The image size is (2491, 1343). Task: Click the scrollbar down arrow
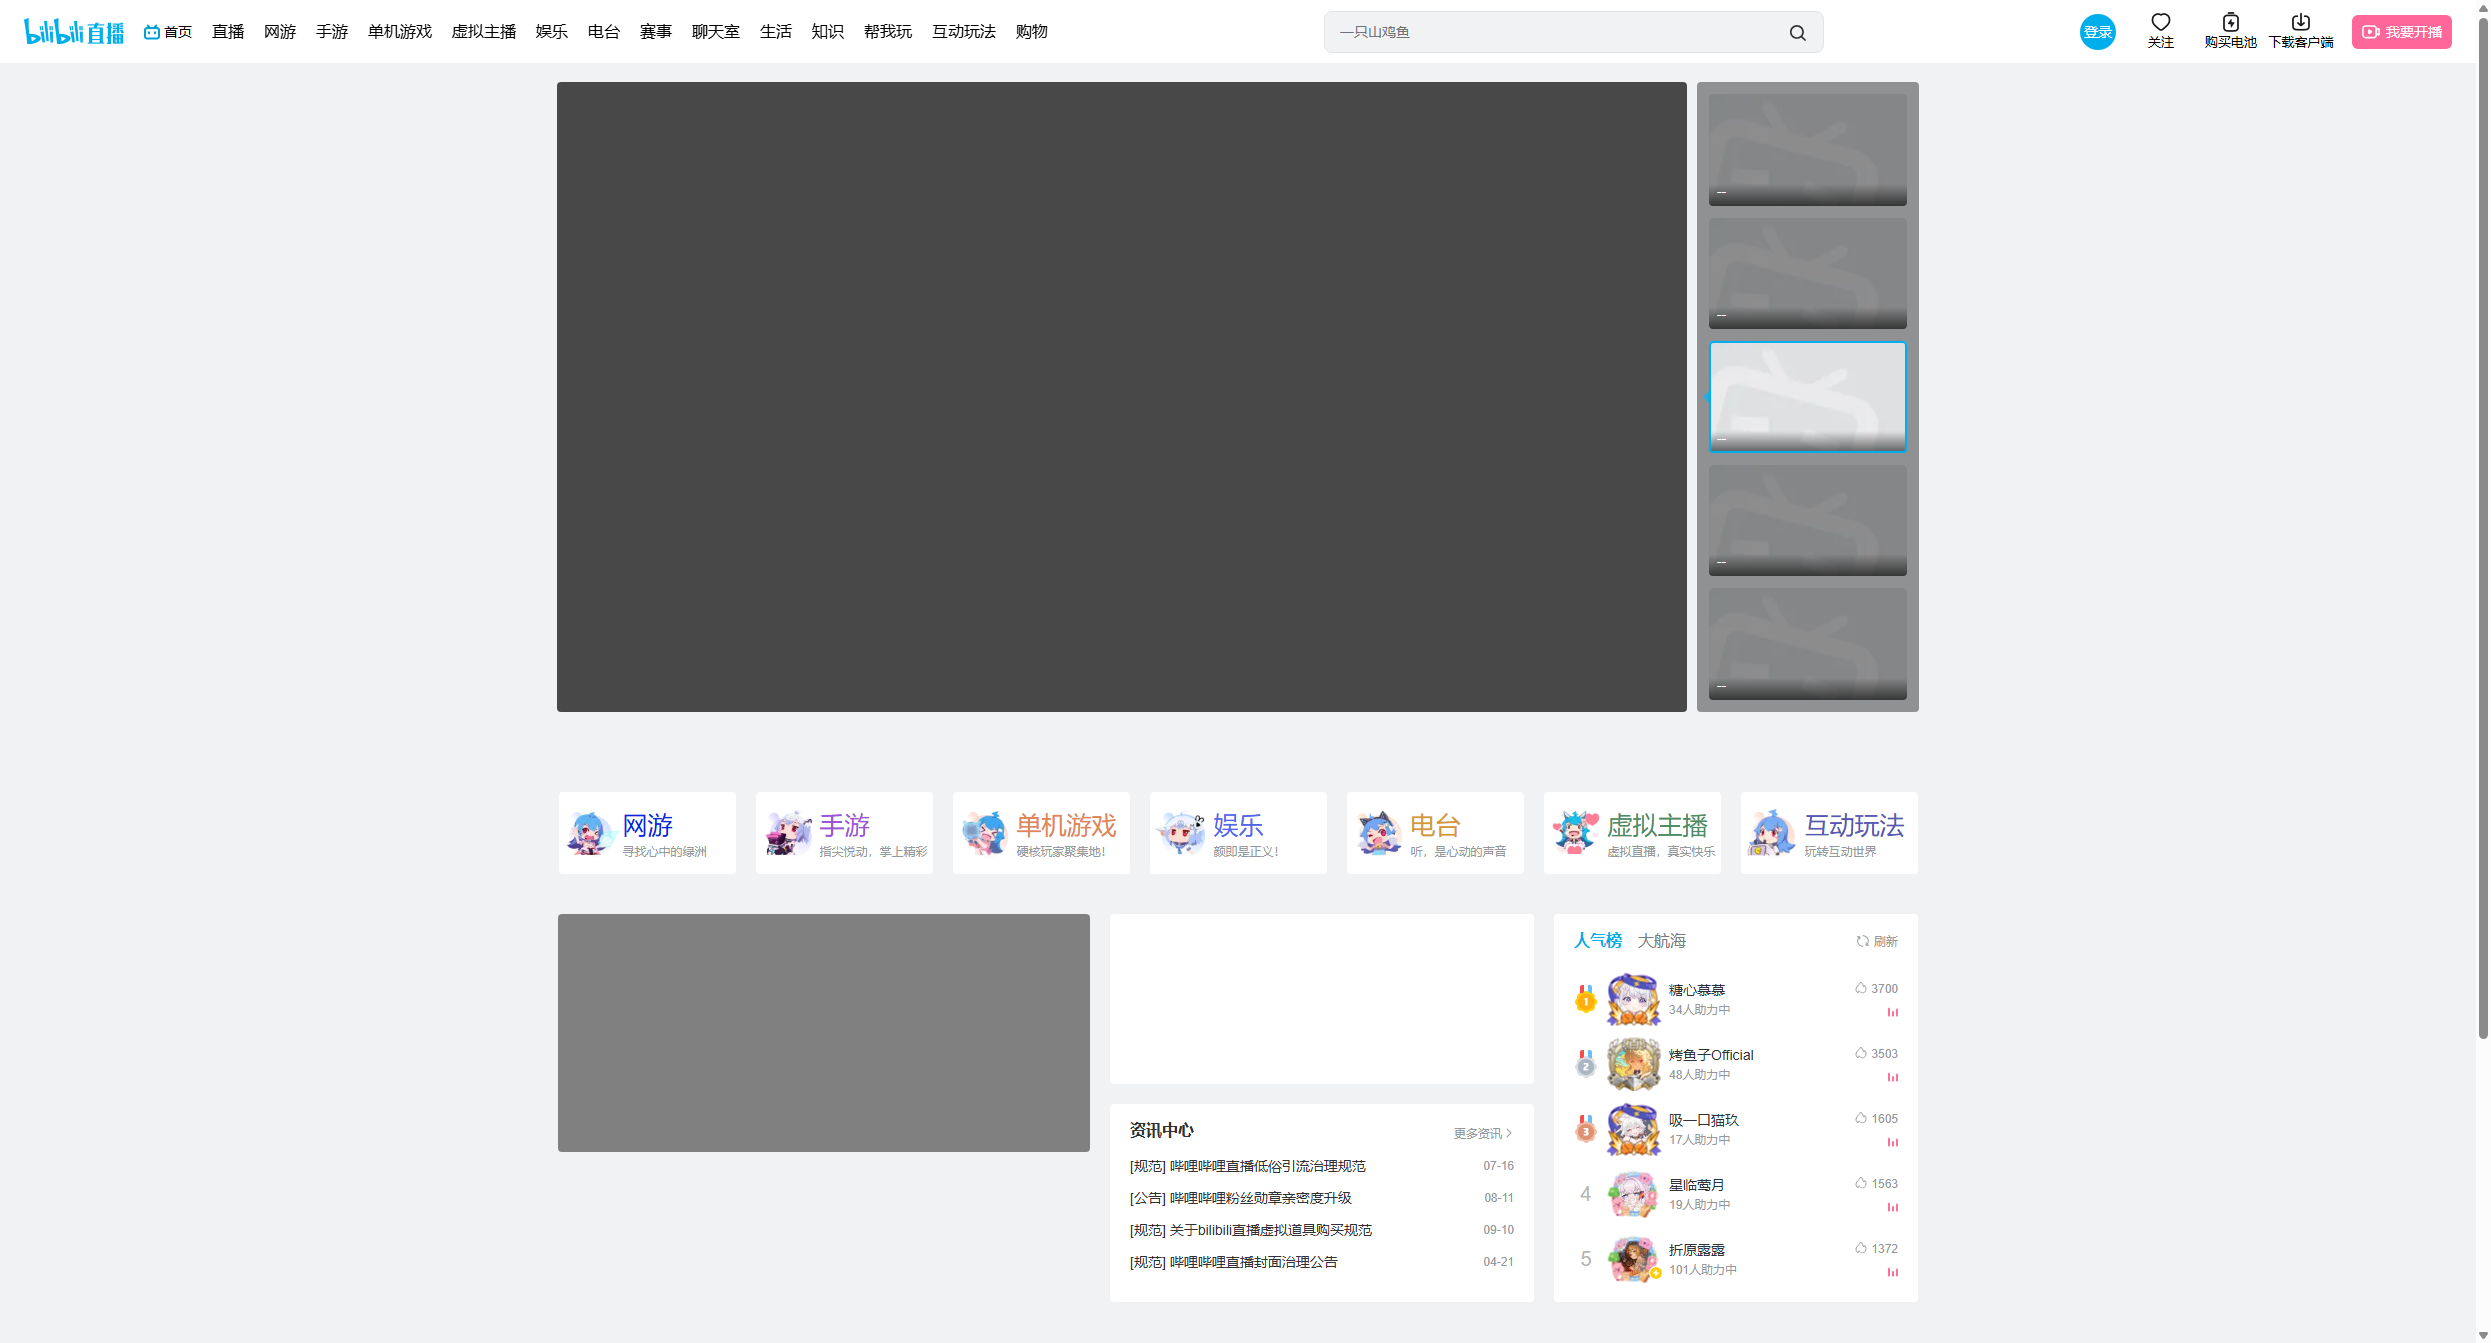coord(2483,1335)
